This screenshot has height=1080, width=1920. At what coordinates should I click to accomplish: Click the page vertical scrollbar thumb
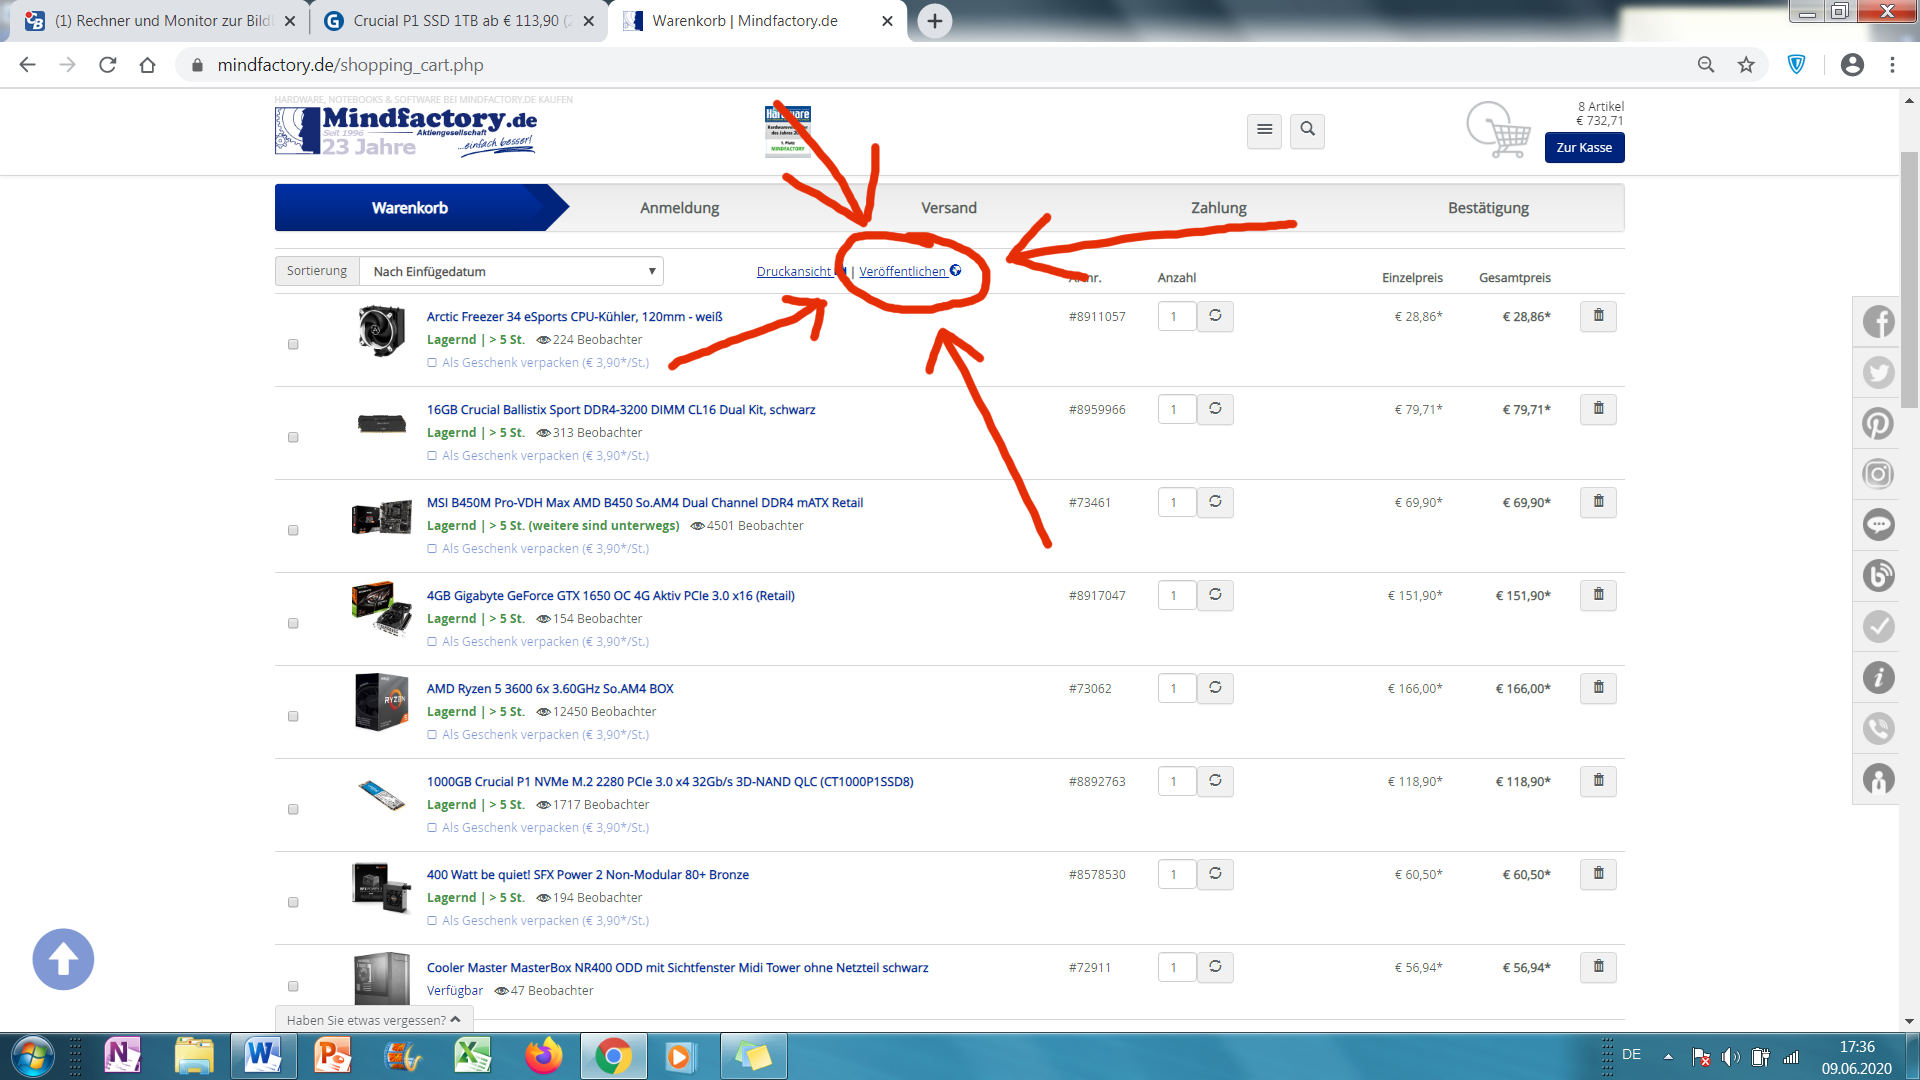[x=1909, y=280]
